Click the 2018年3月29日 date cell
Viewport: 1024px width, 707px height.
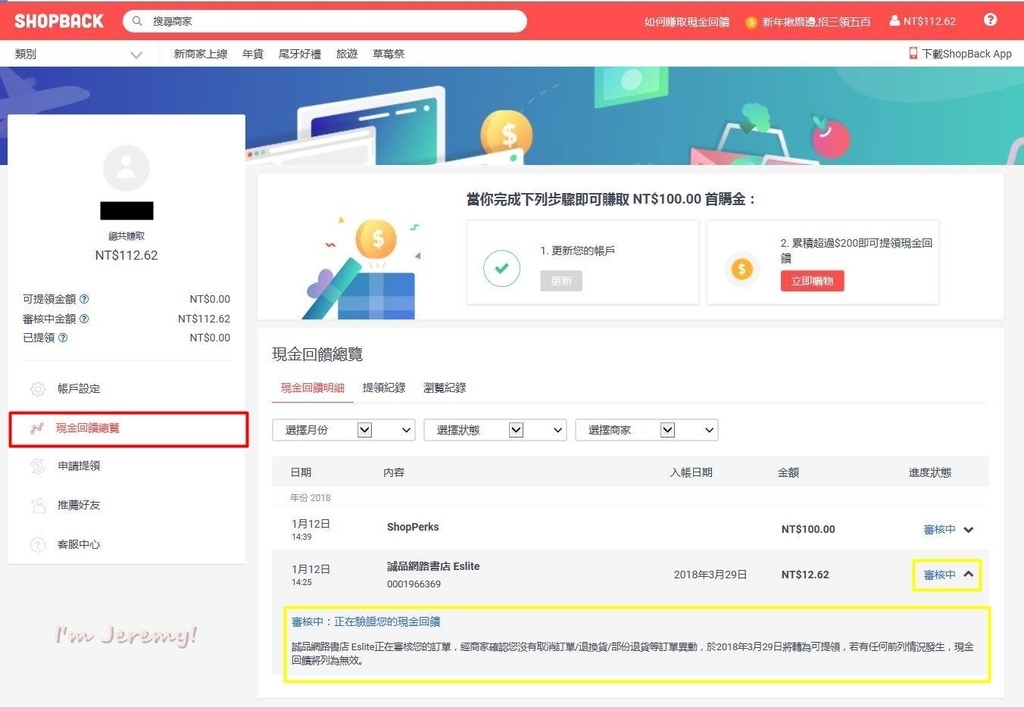710,574
